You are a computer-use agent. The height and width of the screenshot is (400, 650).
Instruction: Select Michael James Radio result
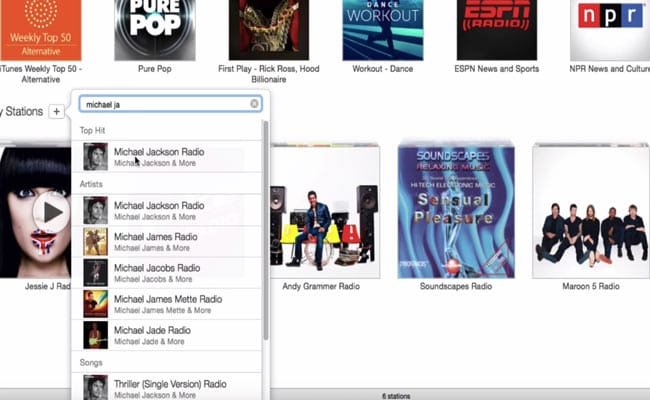(167, 242)
